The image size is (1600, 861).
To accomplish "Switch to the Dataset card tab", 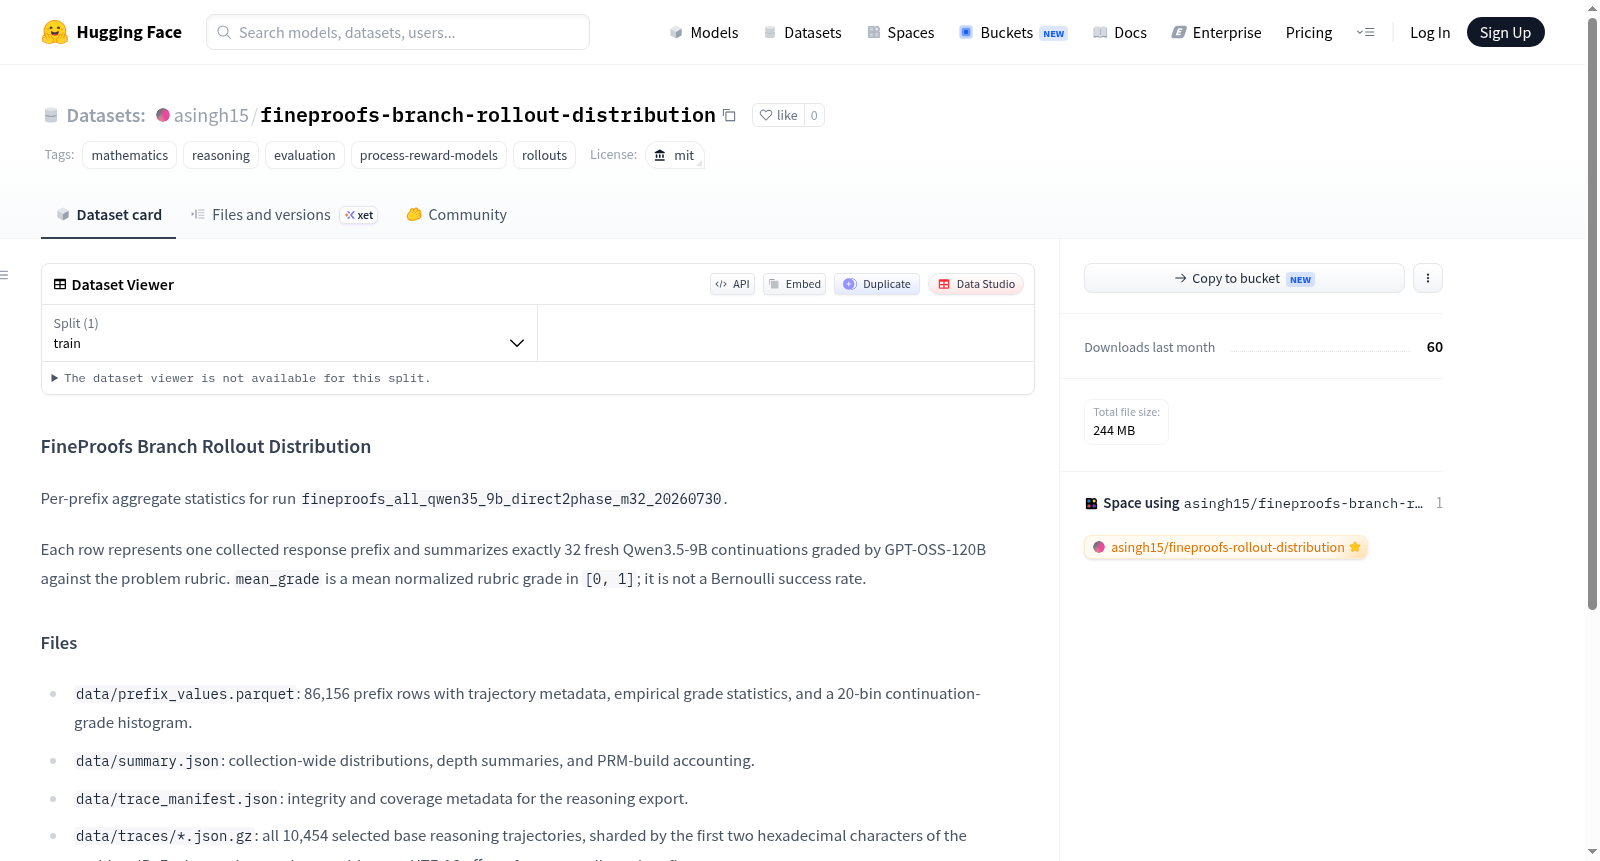I will (x=108, y=214).
